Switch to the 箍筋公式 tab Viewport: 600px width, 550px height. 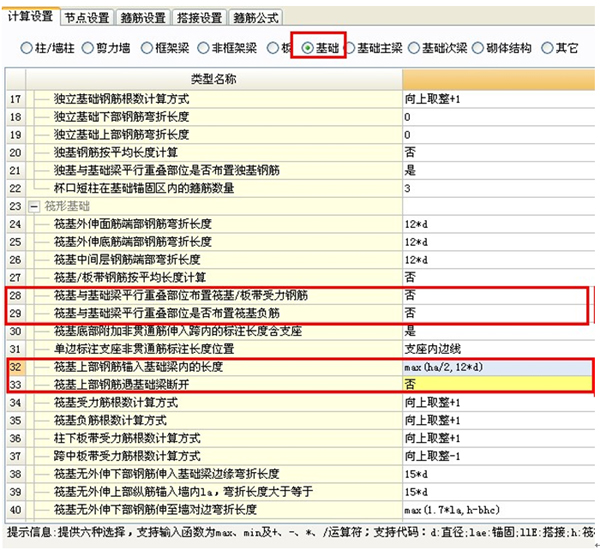(256, 18)
